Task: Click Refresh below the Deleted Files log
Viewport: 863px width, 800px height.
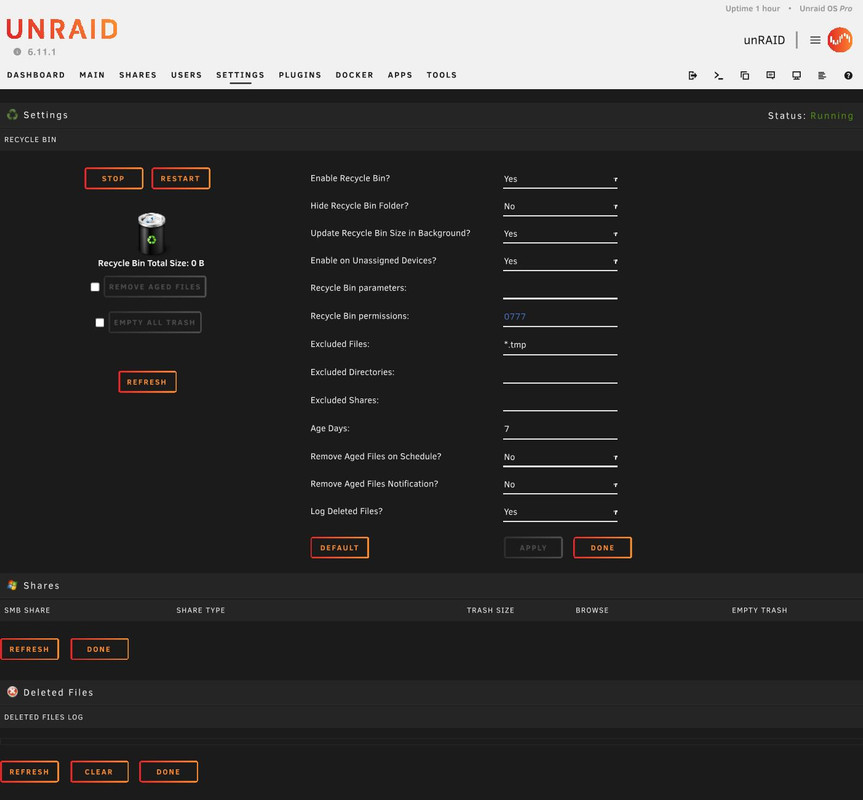Action: coord(30,772)
